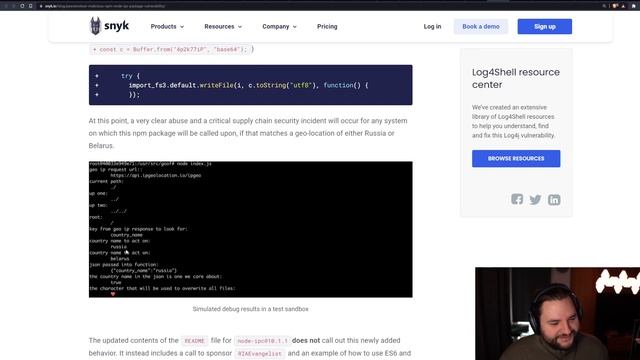Image resolution: width=640 pixels, height=360 pixels.
Task: Expand the Resources menu
Action: (223, 27)
